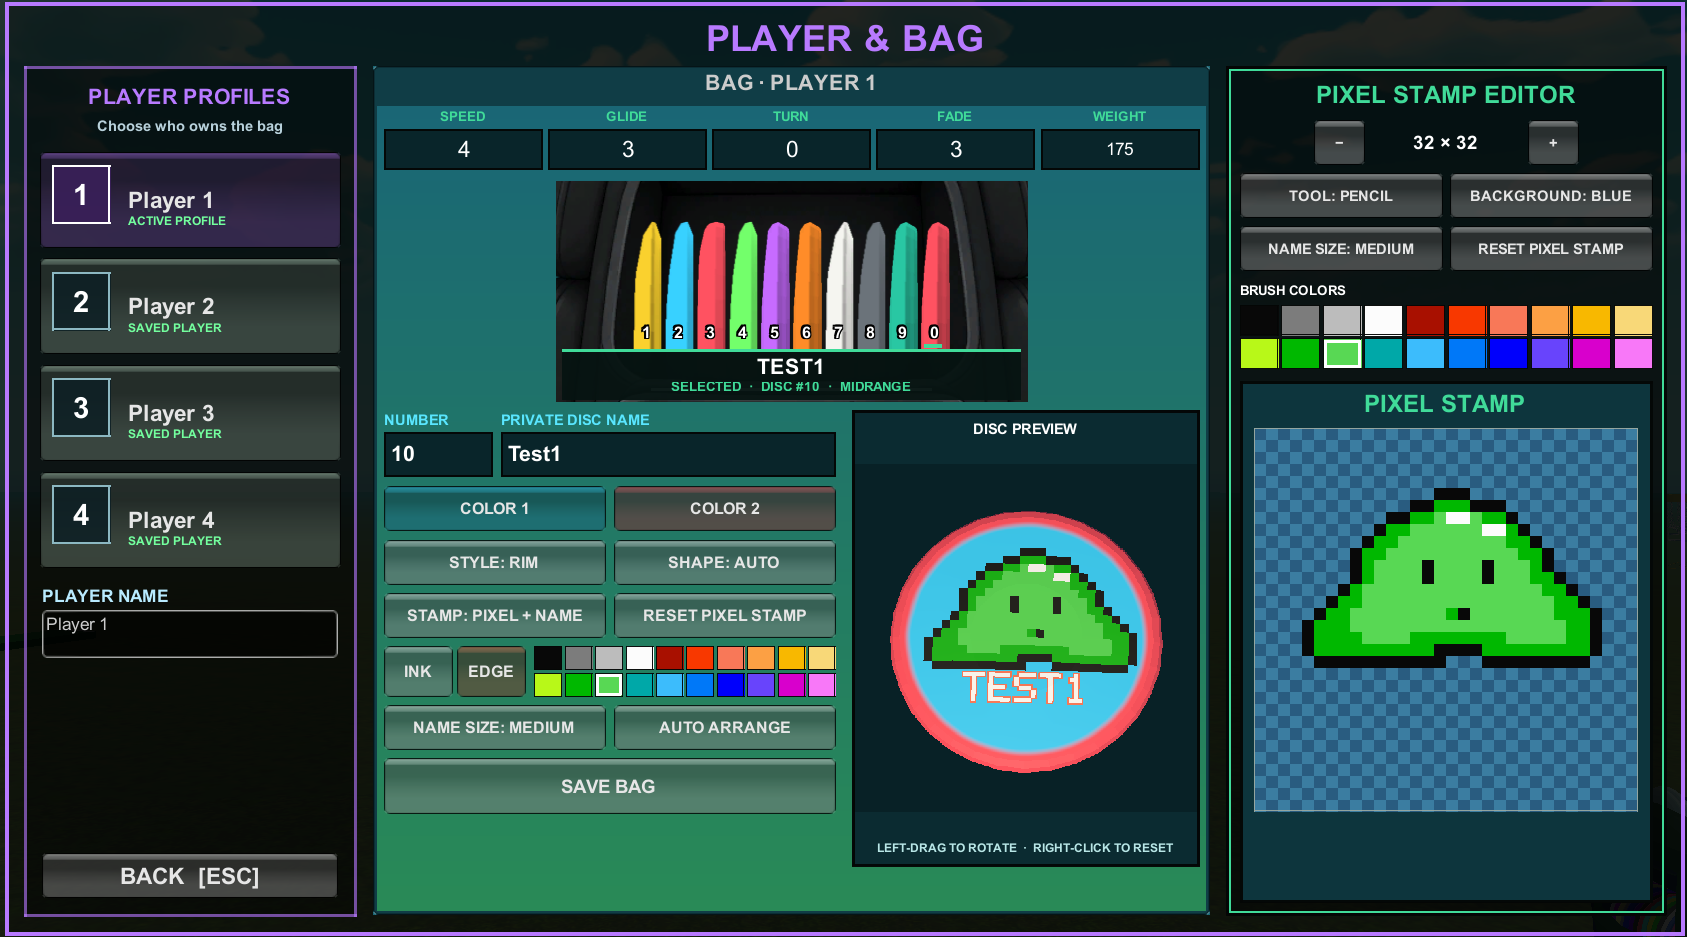1687x937 pixels.
Task: Cycle NAME SIZE: MEDIUM in pixel stamp editor
Action: click(1341, 249)
